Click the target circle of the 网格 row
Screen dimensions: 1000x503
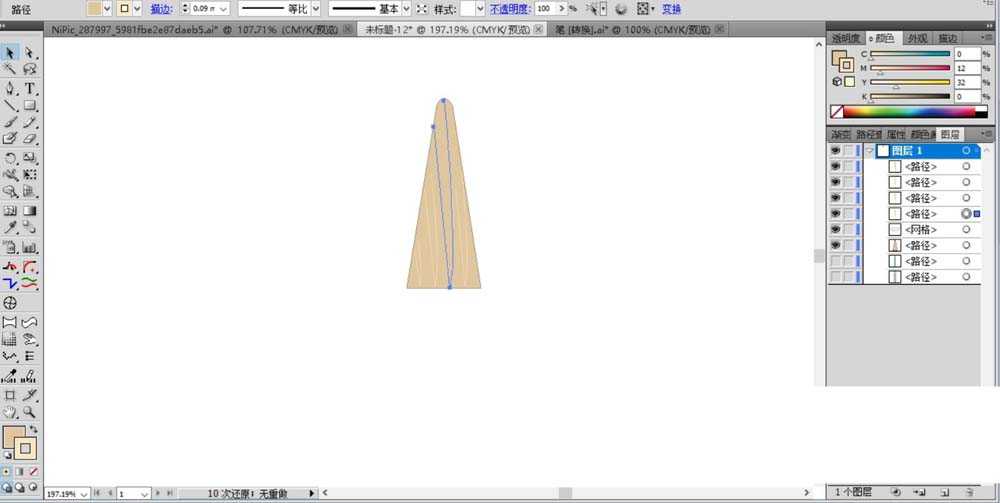pos(966,230)
